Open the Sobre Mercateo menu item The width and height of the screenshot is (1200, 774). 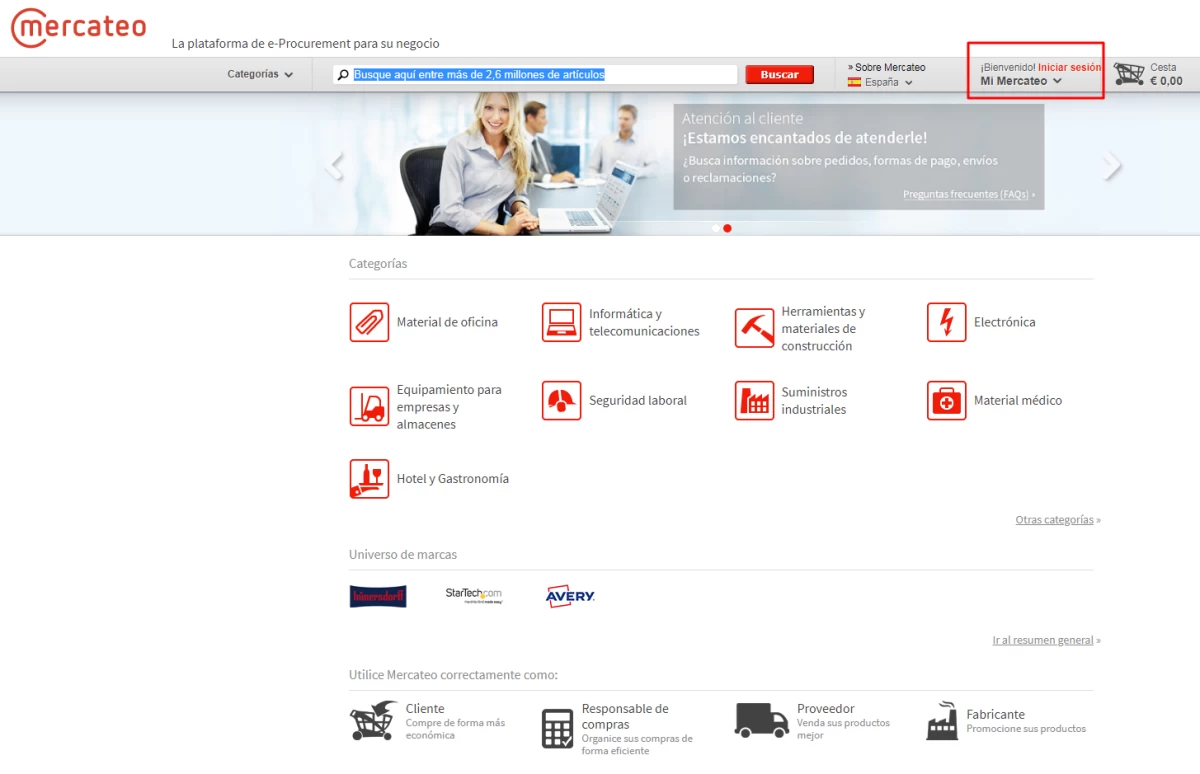pyautogui.click(x=889, y=67)
